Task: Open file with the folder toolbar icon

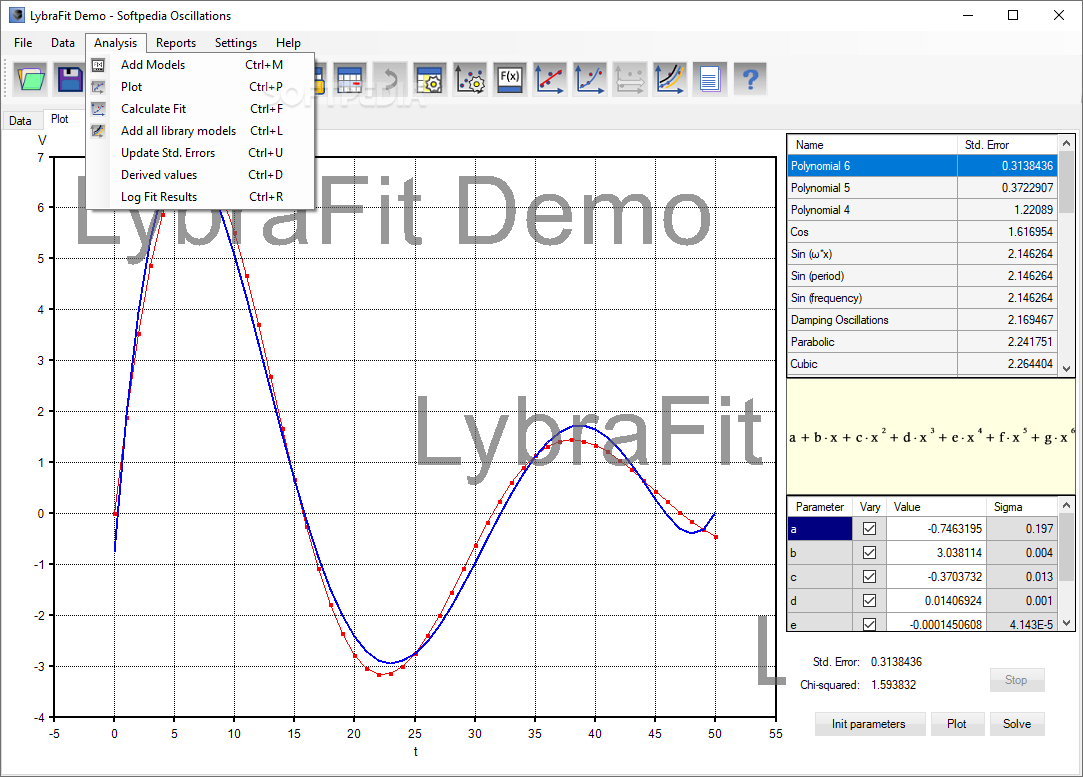Action: 30,79
